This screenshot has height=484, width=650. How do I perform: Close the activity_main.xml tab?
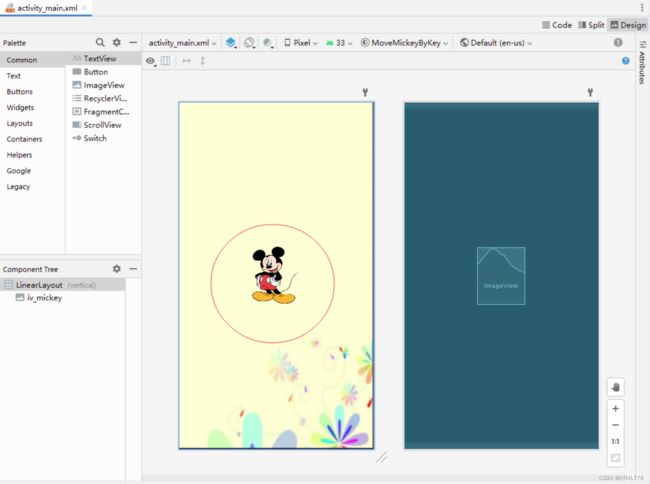pos(85,7)
